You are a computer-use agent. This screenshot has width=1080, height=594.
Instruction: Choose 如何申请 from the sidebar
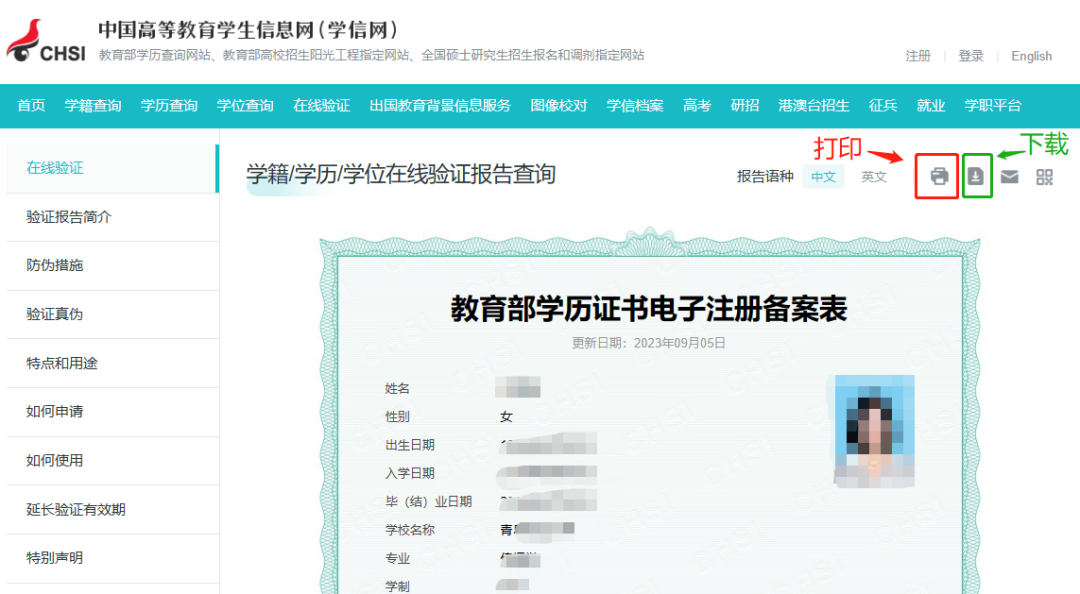point(55,412)
